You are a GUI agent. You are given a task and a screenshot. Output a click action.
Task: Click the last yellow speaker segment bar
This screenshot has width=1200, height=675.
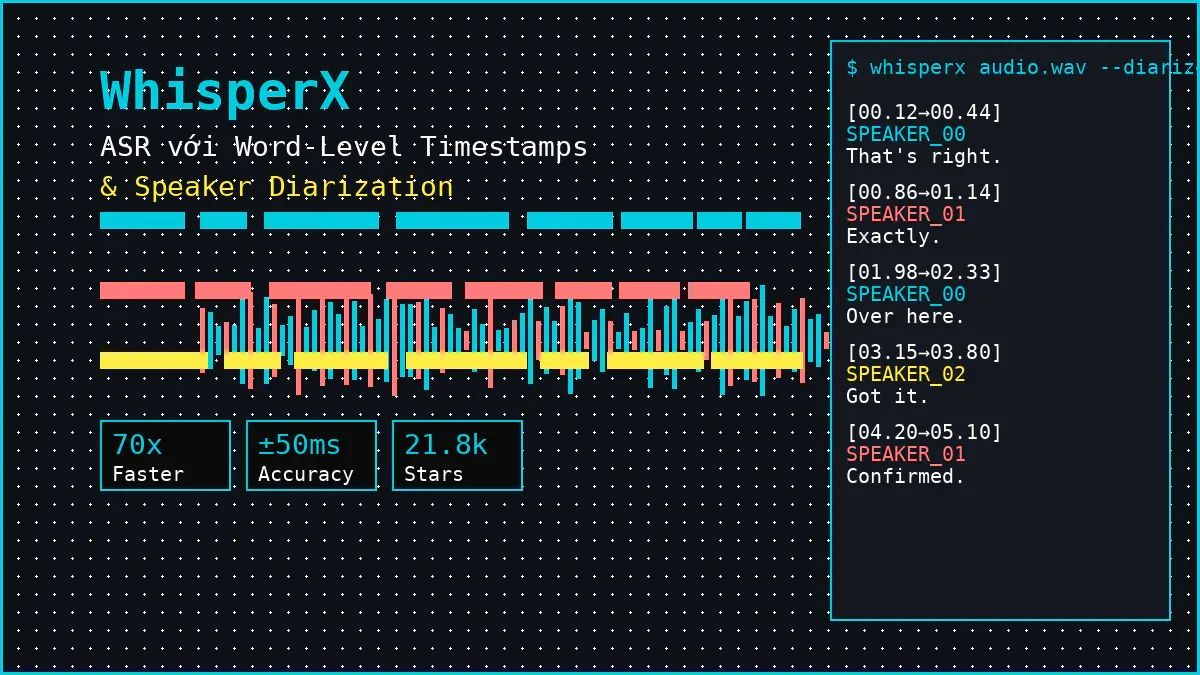[756, 361]
